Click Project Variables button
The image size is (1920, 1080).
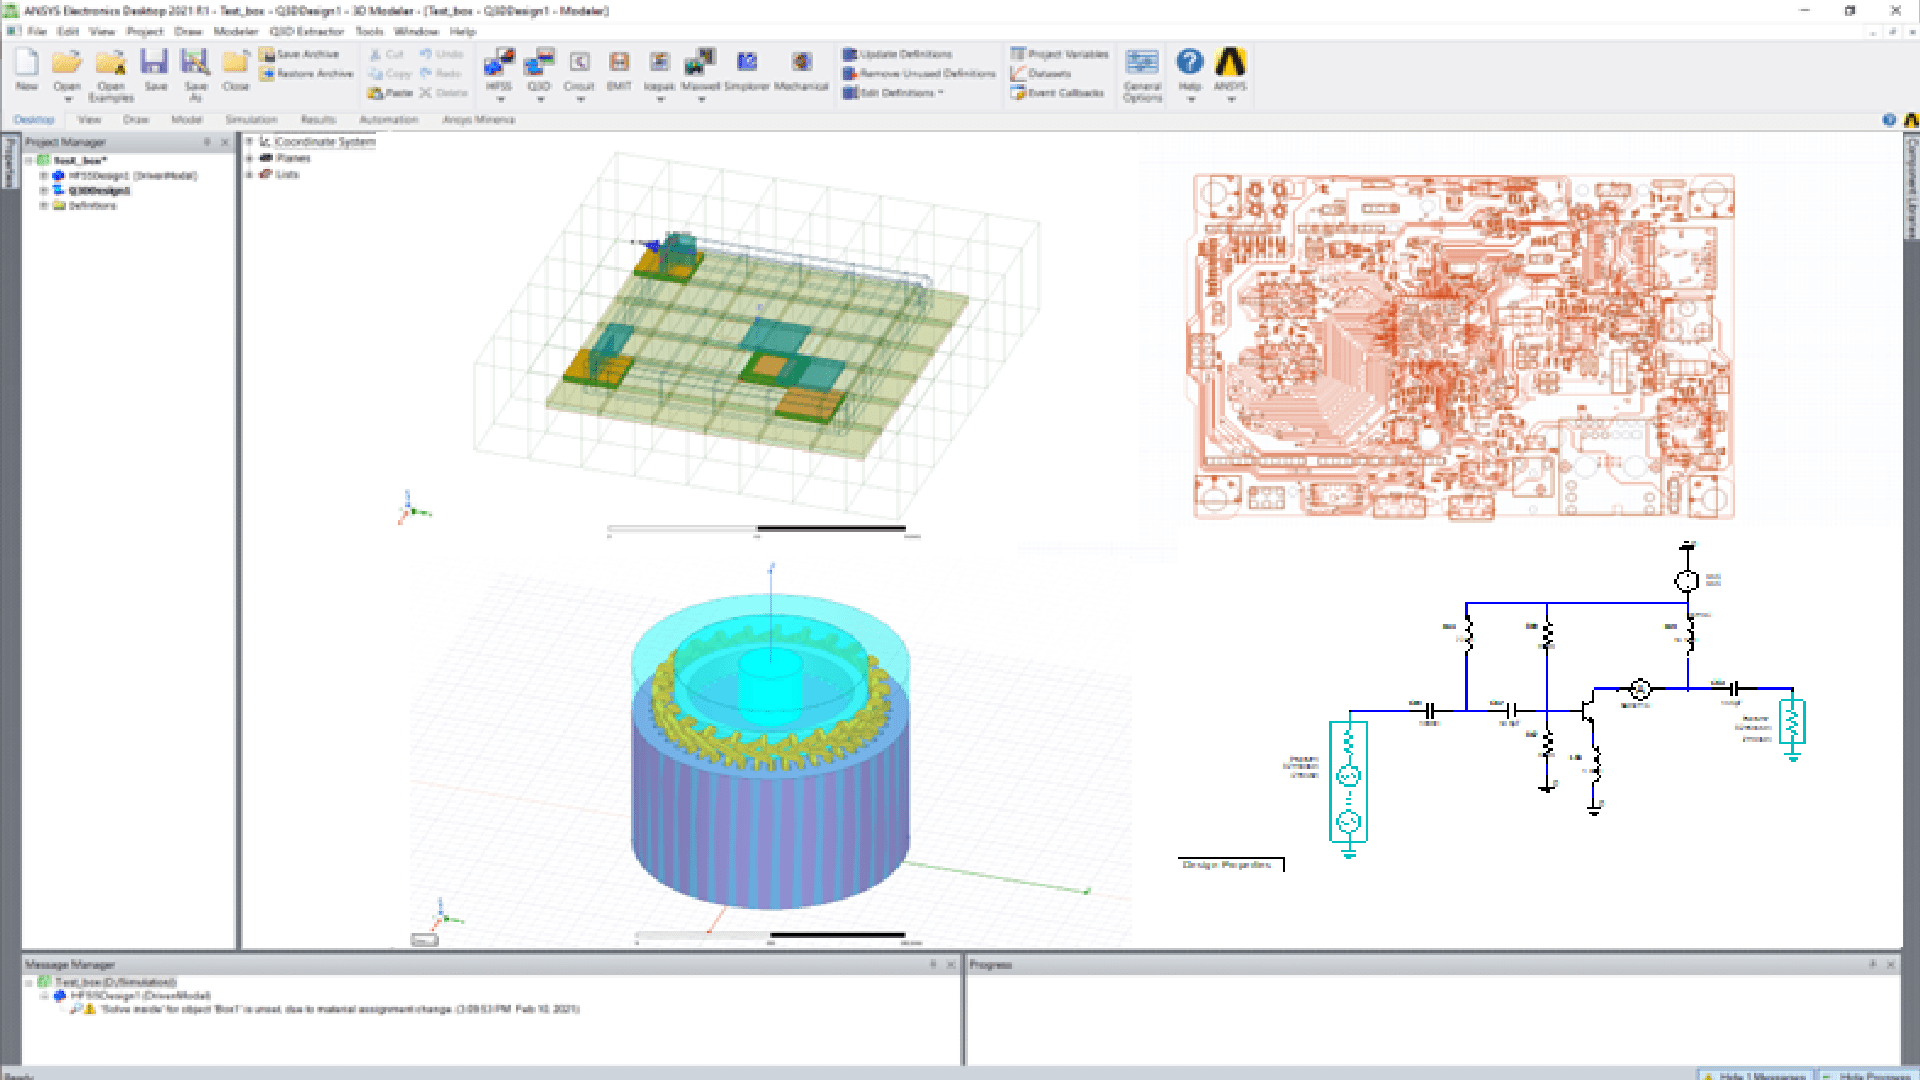tap(1060, 54)
